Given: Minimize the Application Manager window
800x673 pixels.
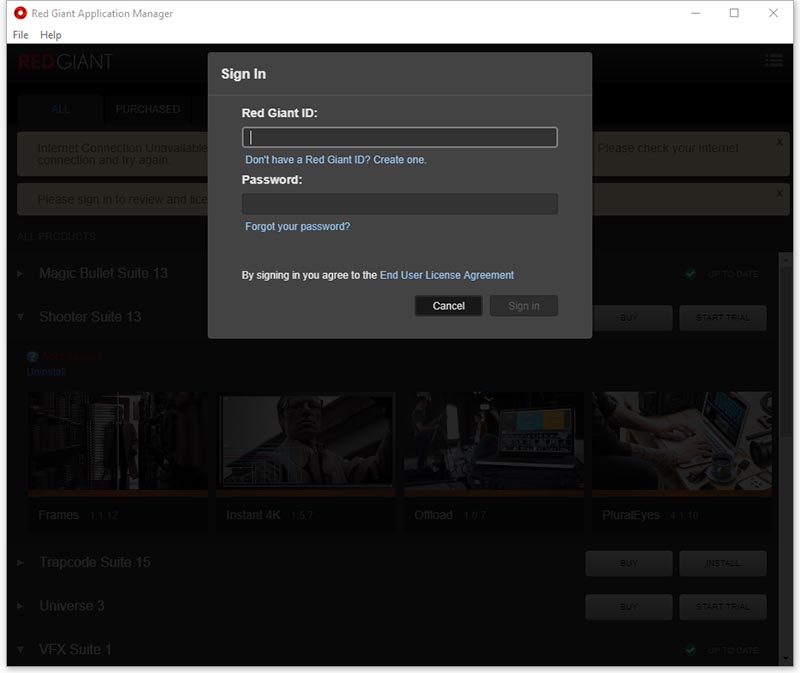Looking at the screenshot, I should 695,13.
